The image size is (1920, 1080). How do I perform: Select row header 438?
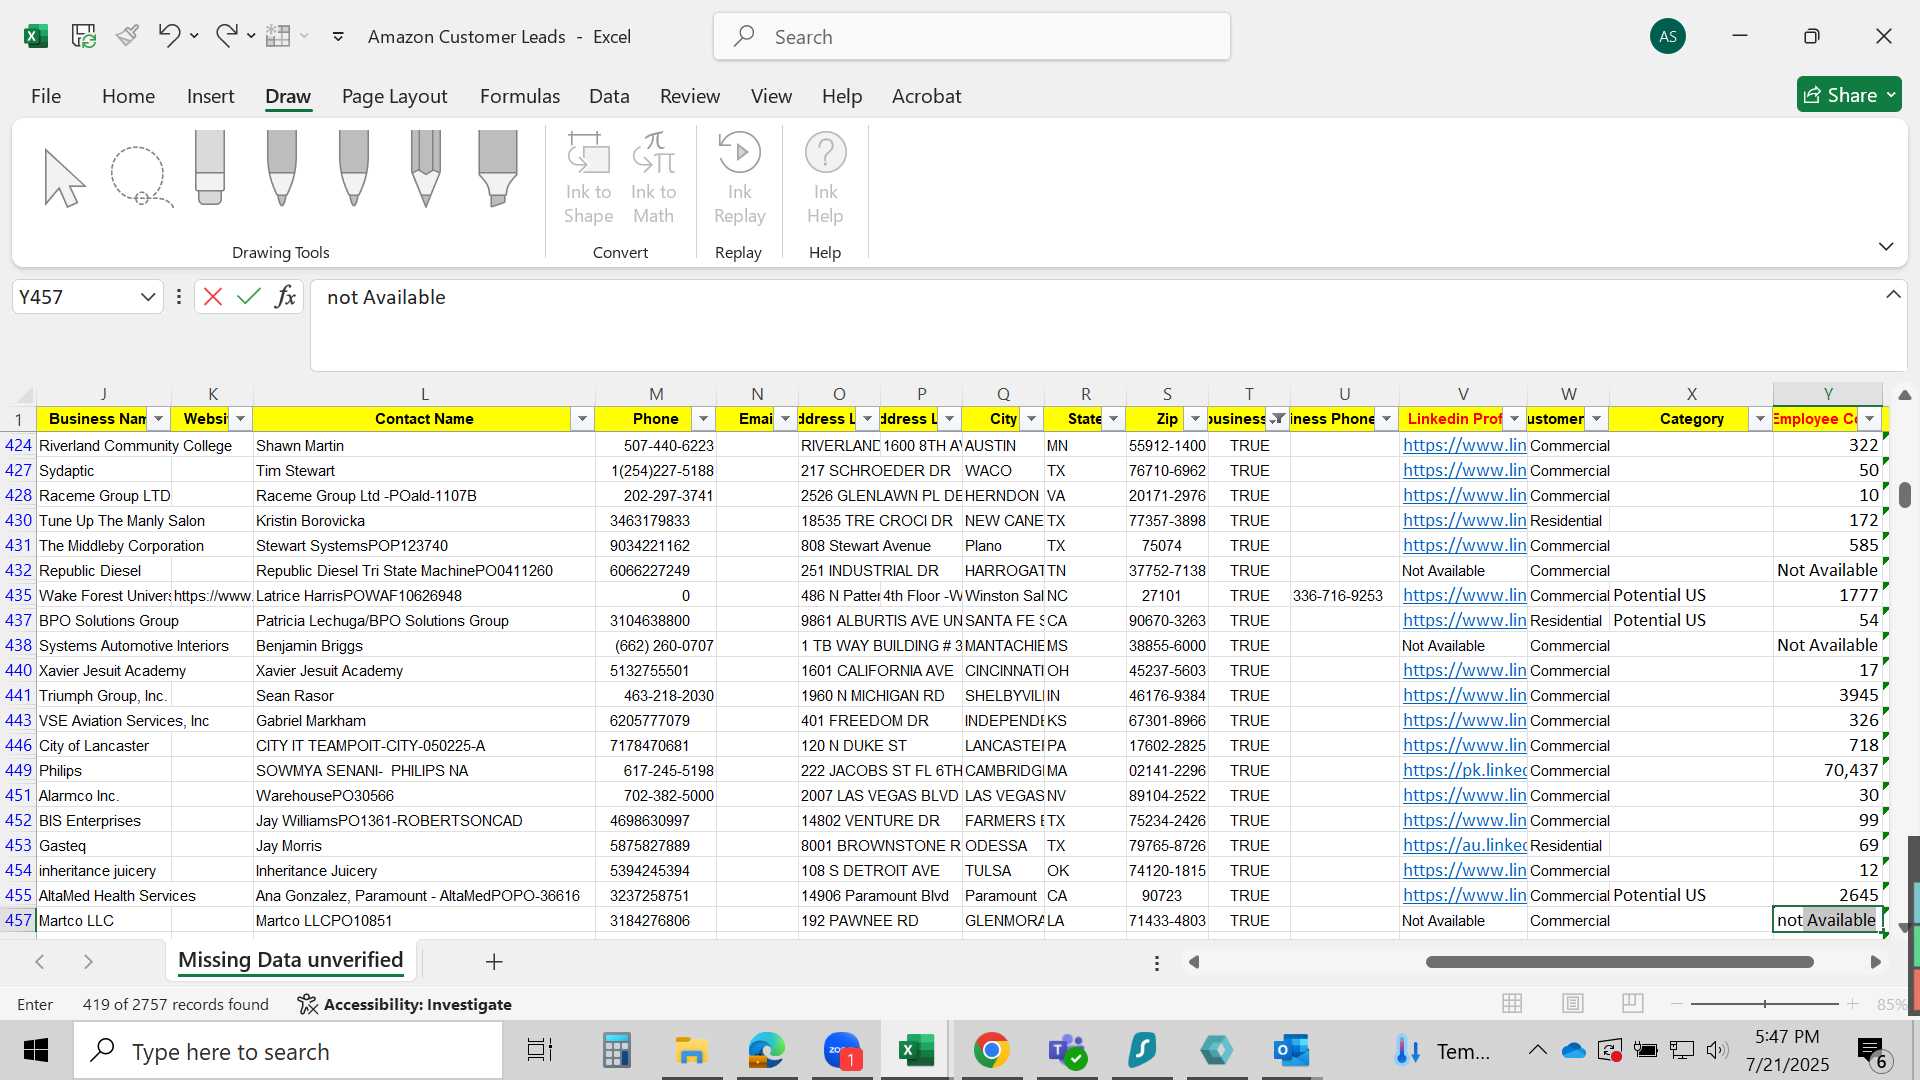pyautogui.click(x=18, y=645)
